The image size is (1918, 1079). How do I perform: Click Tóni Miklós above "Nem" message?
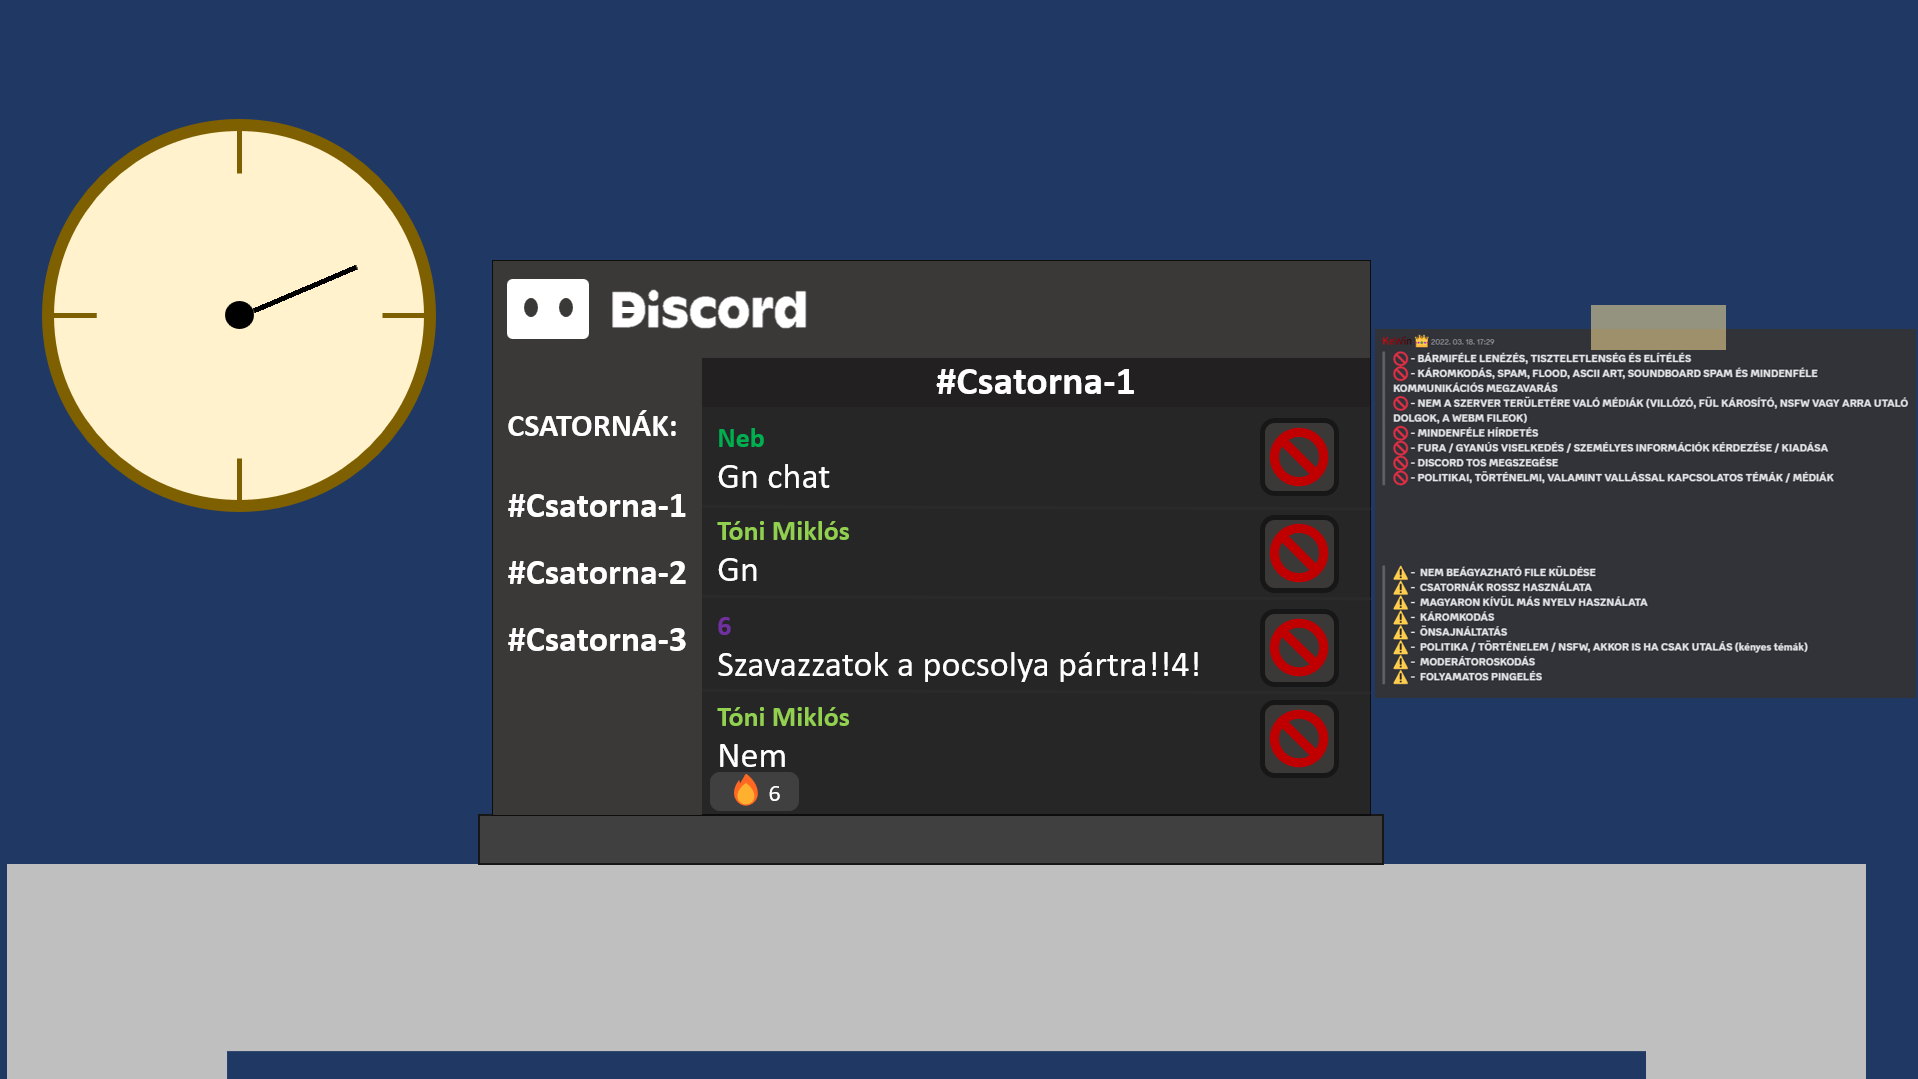pos(783,717)
